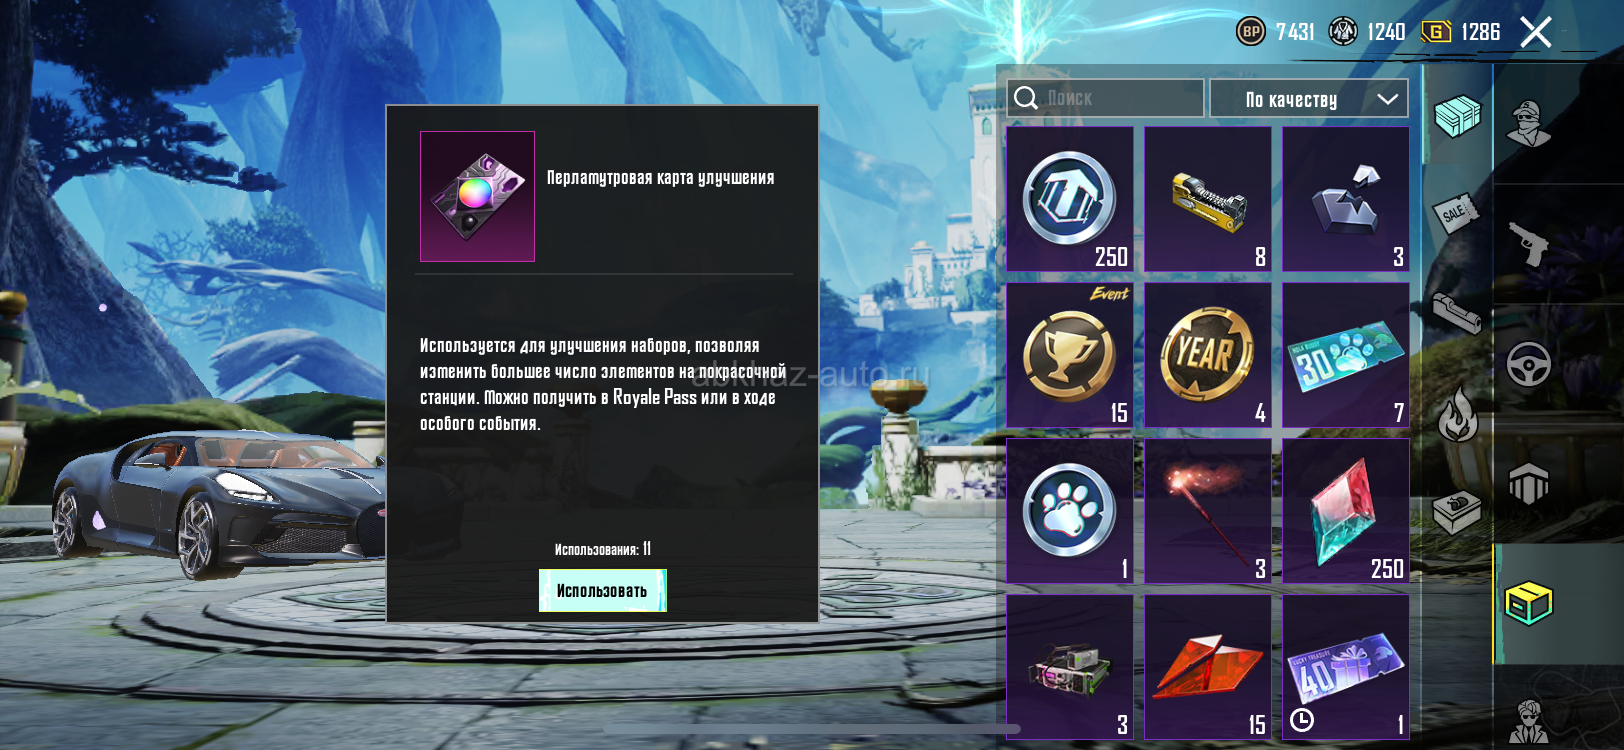This screenshot has height=750, width=1624.
Task: Select the red-teal crystal item with 250
Action: pyautogui.click(x=1346, y=511)
